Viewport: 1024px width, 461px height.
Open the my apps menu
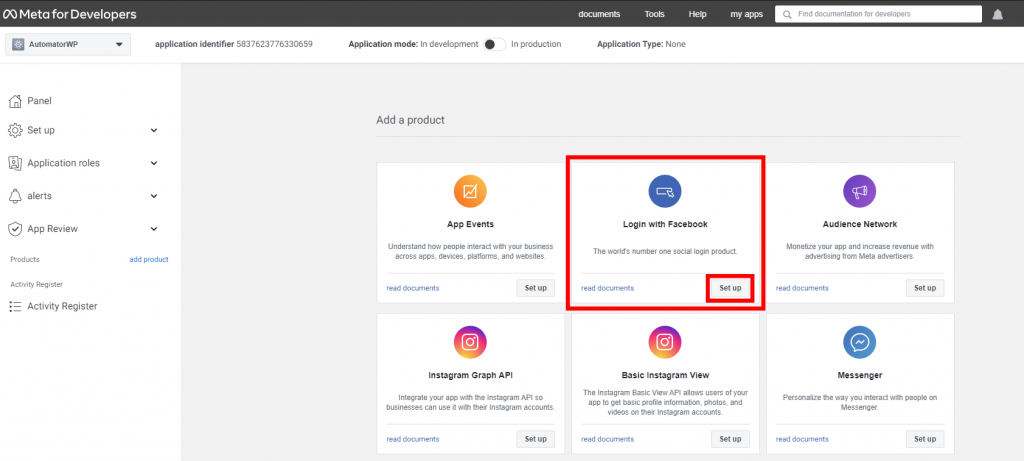tap(746, 14)
